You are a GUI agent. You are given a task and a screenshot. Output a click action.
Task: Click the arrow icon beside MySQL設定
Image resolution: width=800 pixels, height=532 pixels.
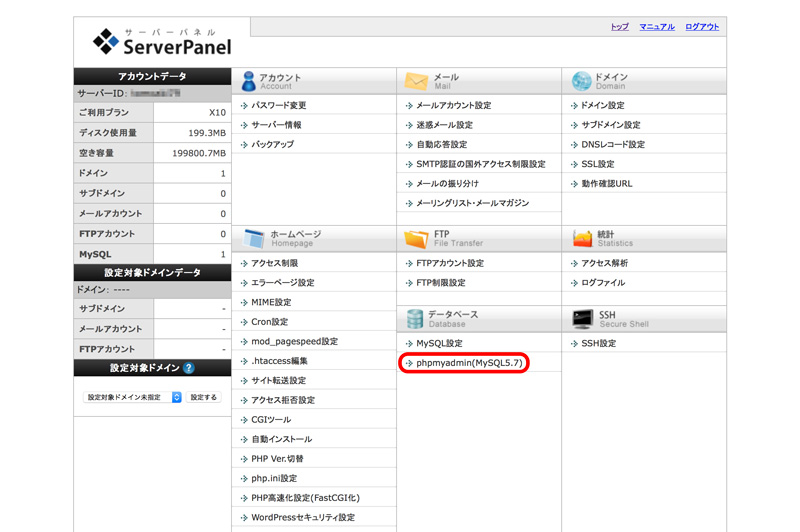[409, 344]
